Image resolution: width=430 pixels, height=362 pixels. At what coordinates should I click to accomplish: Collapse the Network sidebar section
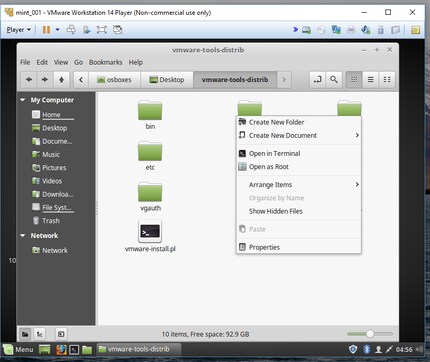[23, 236]
